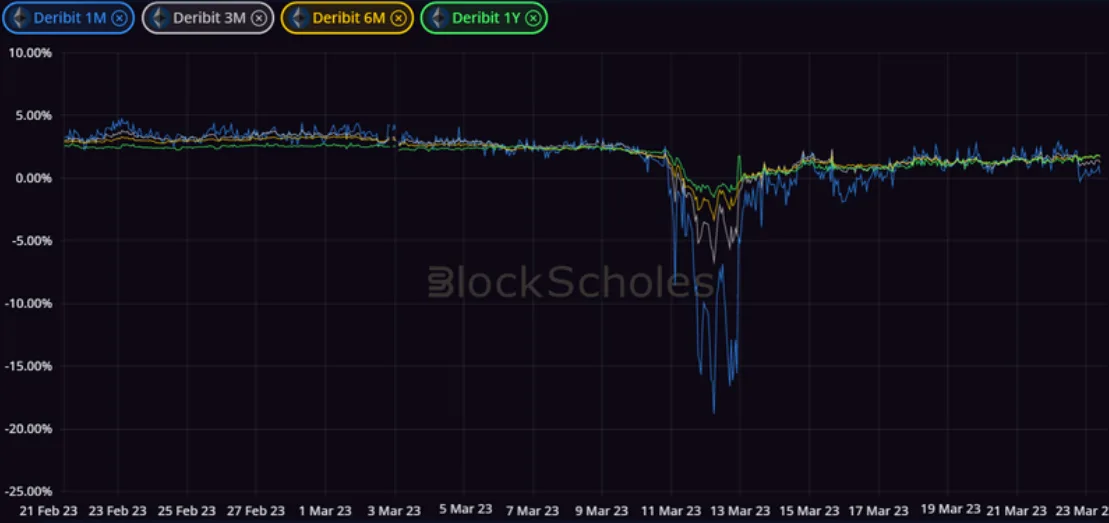Click the Ethereum icon in Deribit 6M chip
This screenshot has height=523, width=1109.
pos(299,18)
